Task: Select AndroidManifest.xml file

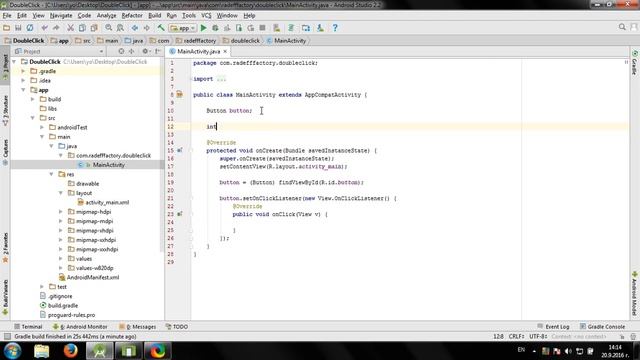Action: tap(93, 278)
